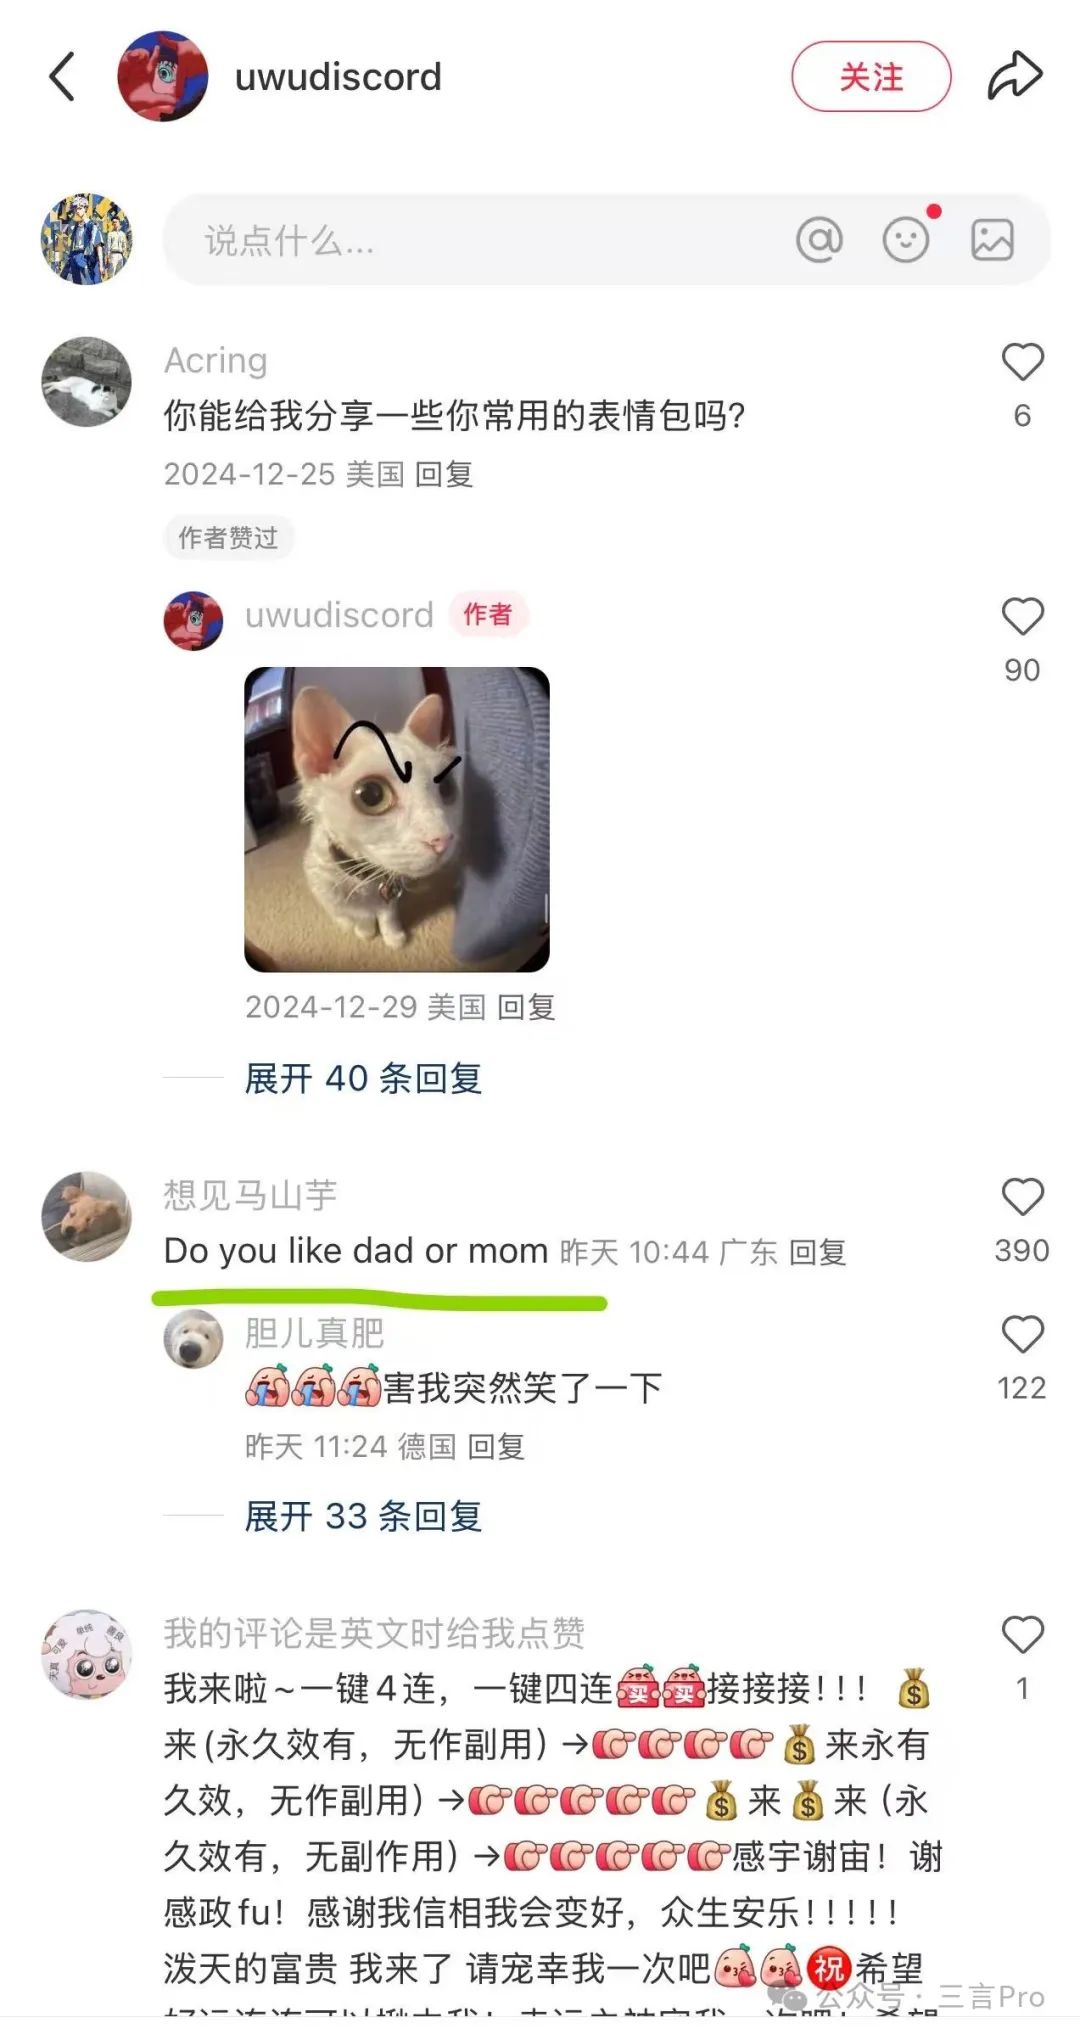This screenshot has width=1080, height=2040.
Task: Expand 展开 33 条回复
Action: (363, 1516)
